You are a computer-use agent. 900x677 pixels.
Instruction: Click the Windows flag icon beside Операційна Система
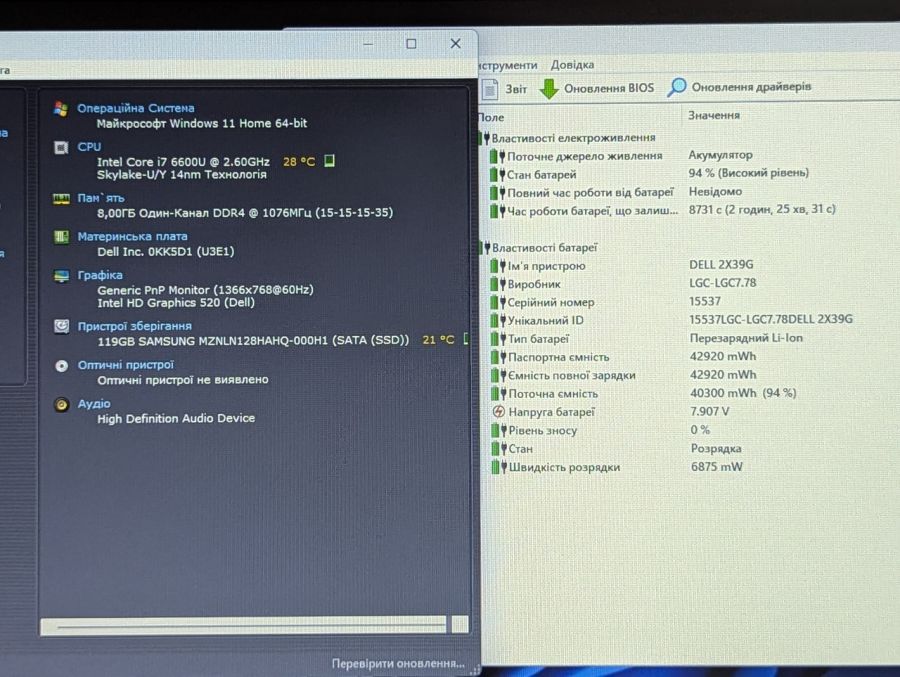(61, 108)
